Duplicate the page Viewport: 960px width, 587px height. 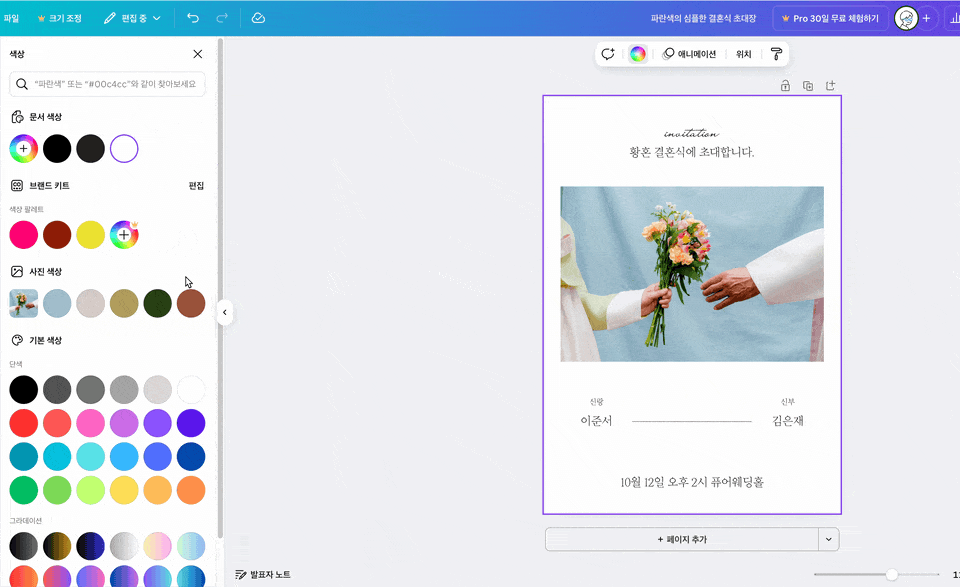(x=808, y=86)
